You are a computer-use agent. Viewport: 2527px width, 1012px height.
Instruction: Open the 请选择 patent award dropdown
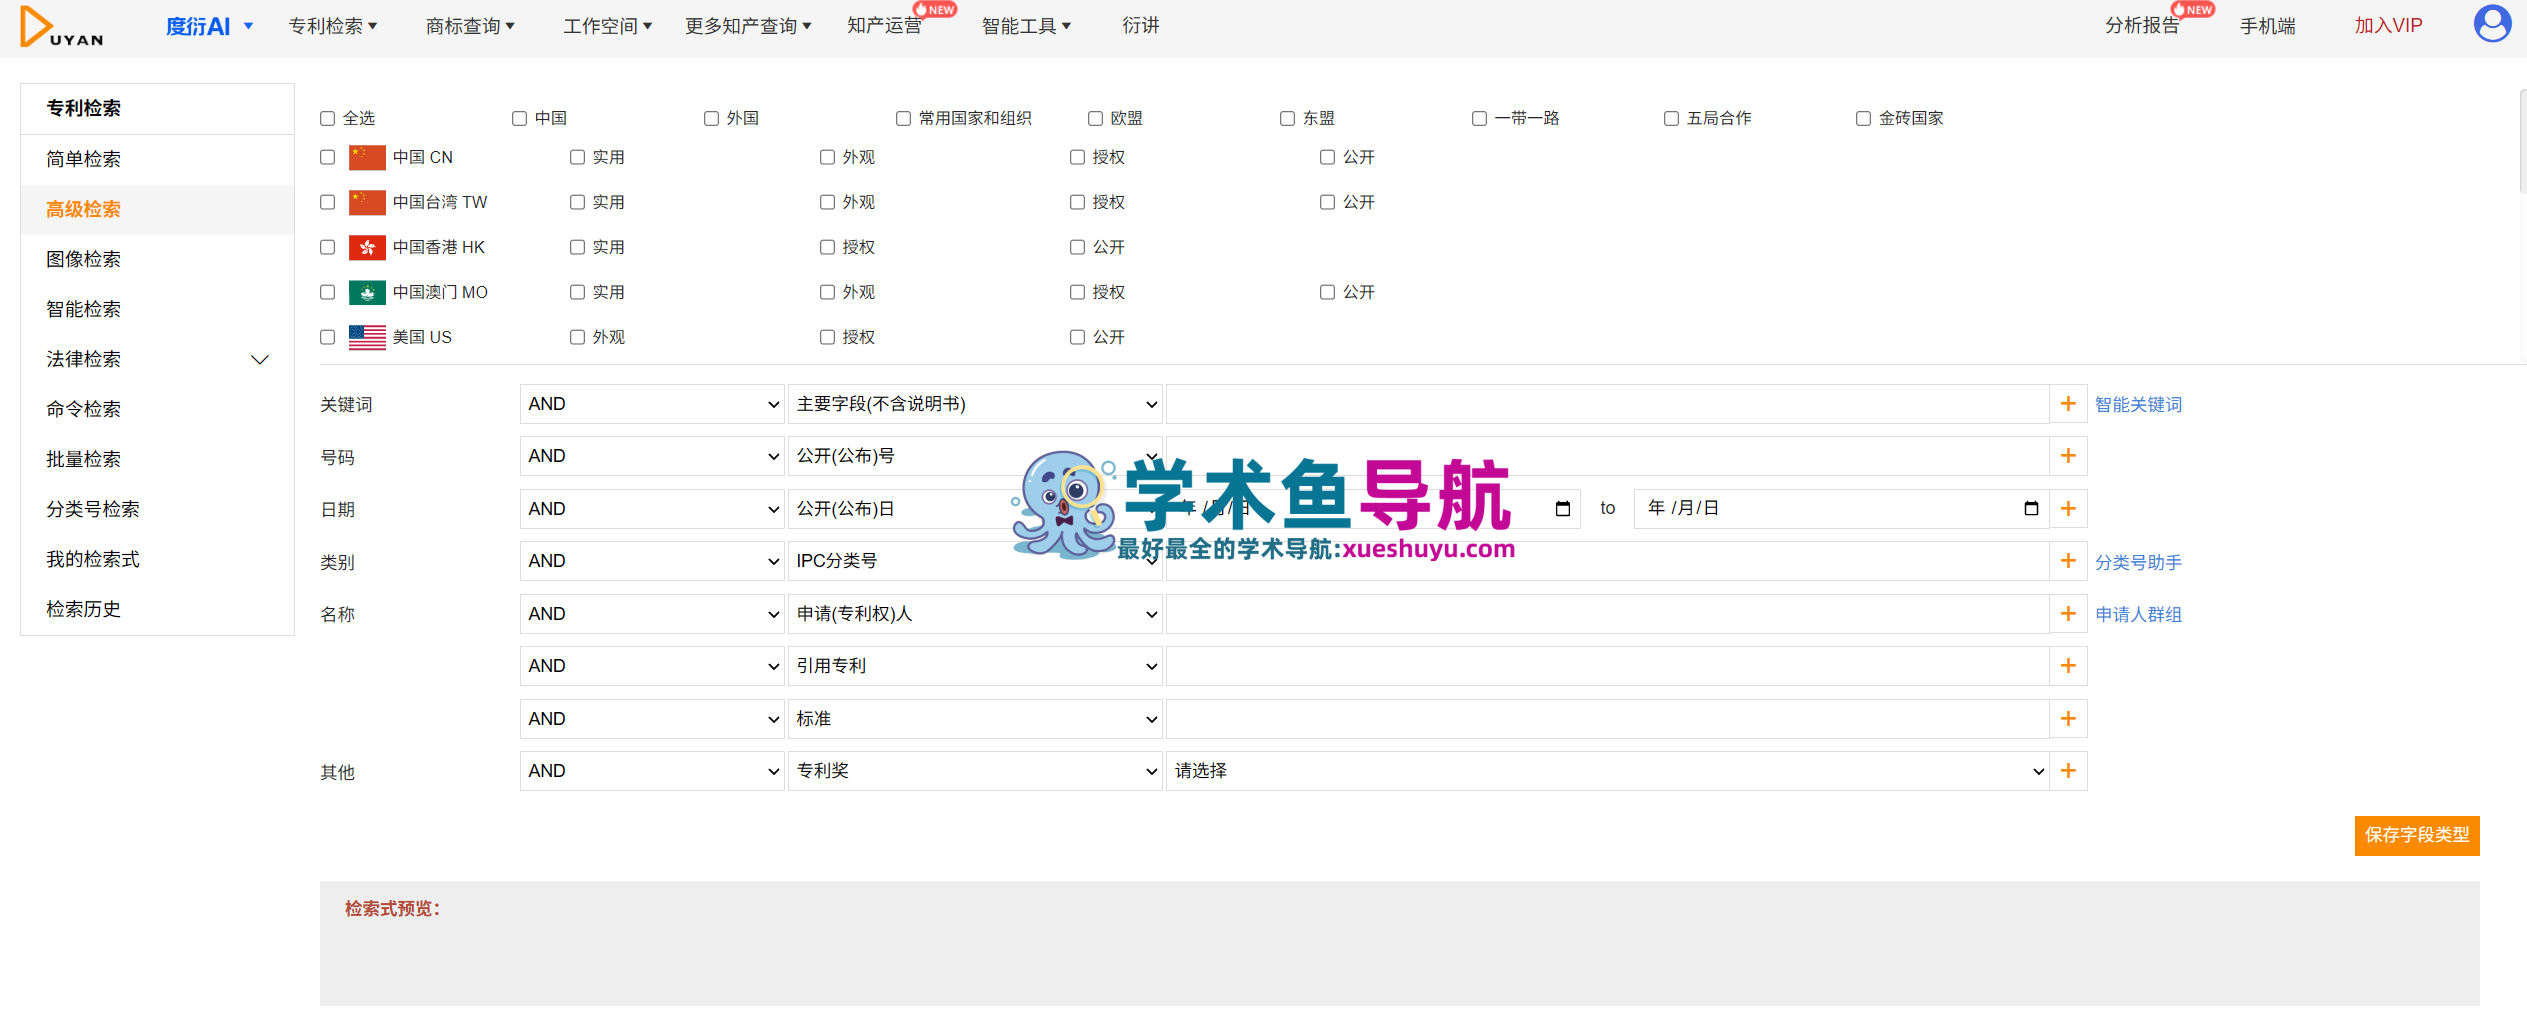(x=1607, y=771)
